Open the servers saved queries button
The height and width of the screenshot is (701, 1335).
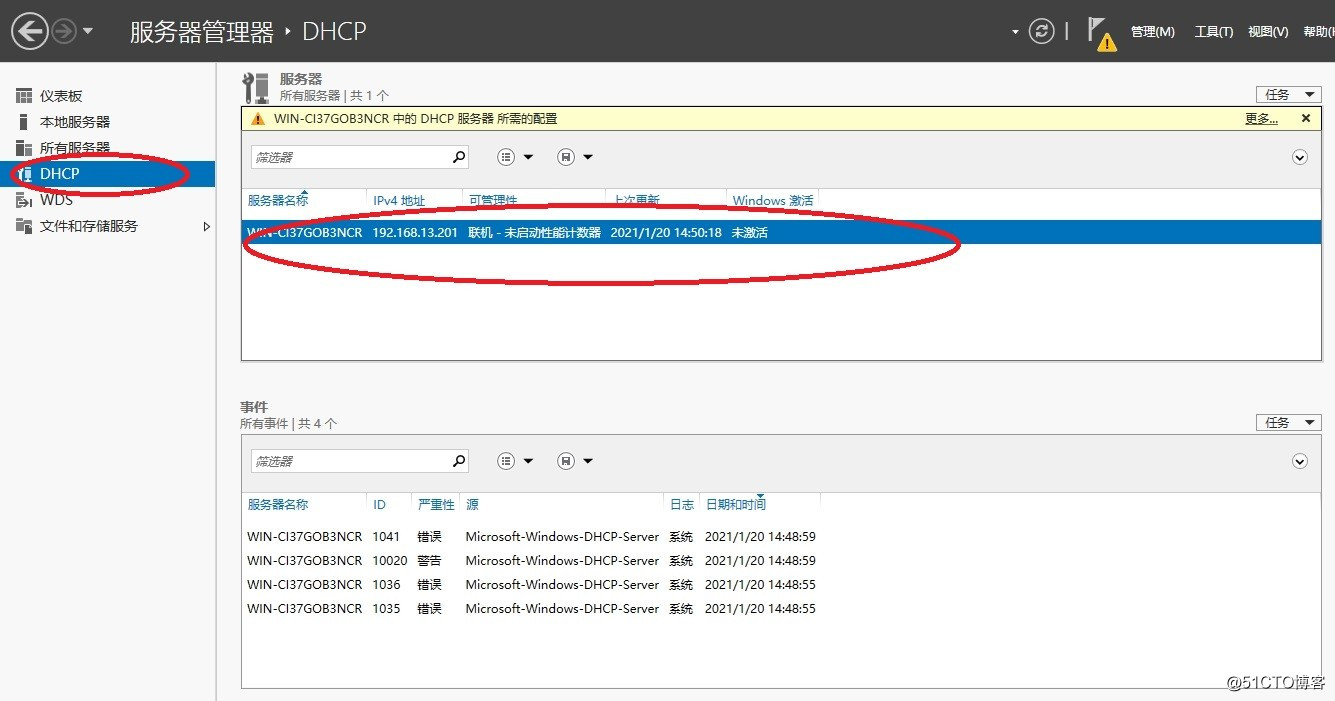(x=566, y=157)
